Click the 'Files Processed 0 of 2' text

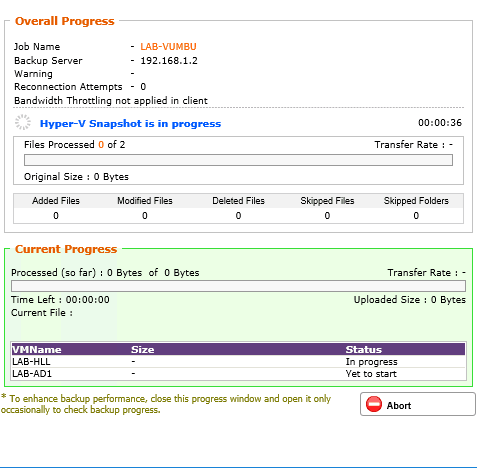(75, 145)
